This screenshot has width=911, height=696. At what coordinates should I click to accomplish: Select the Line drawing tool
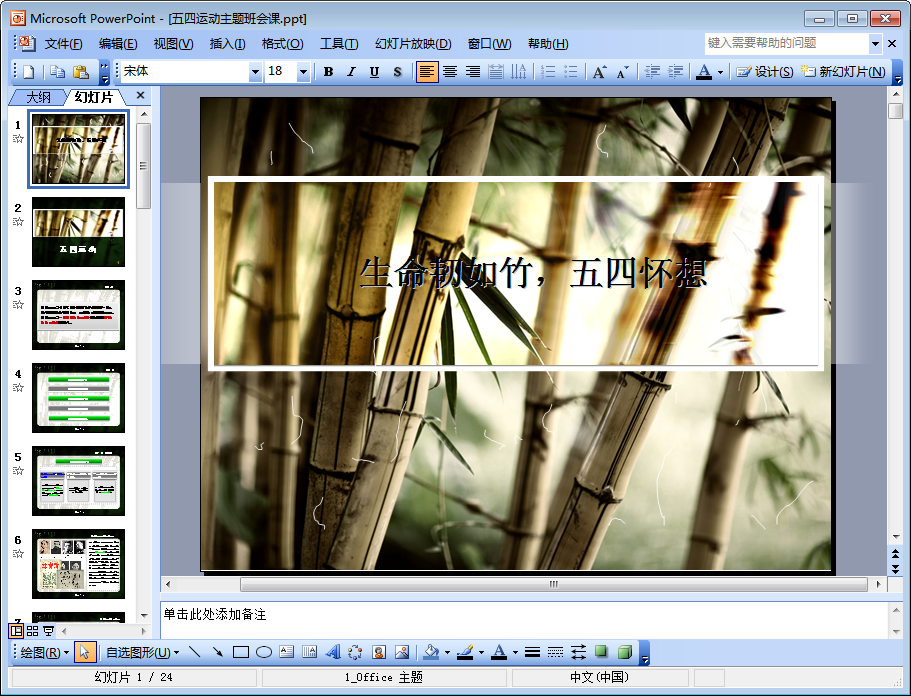(x=195, y=652)
